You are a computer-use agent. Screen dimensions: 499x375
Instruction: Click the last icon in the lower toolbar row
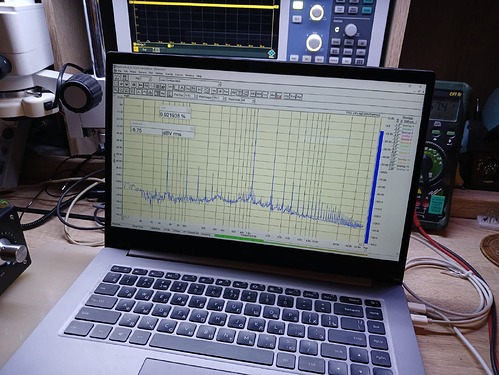coord(299,96)
